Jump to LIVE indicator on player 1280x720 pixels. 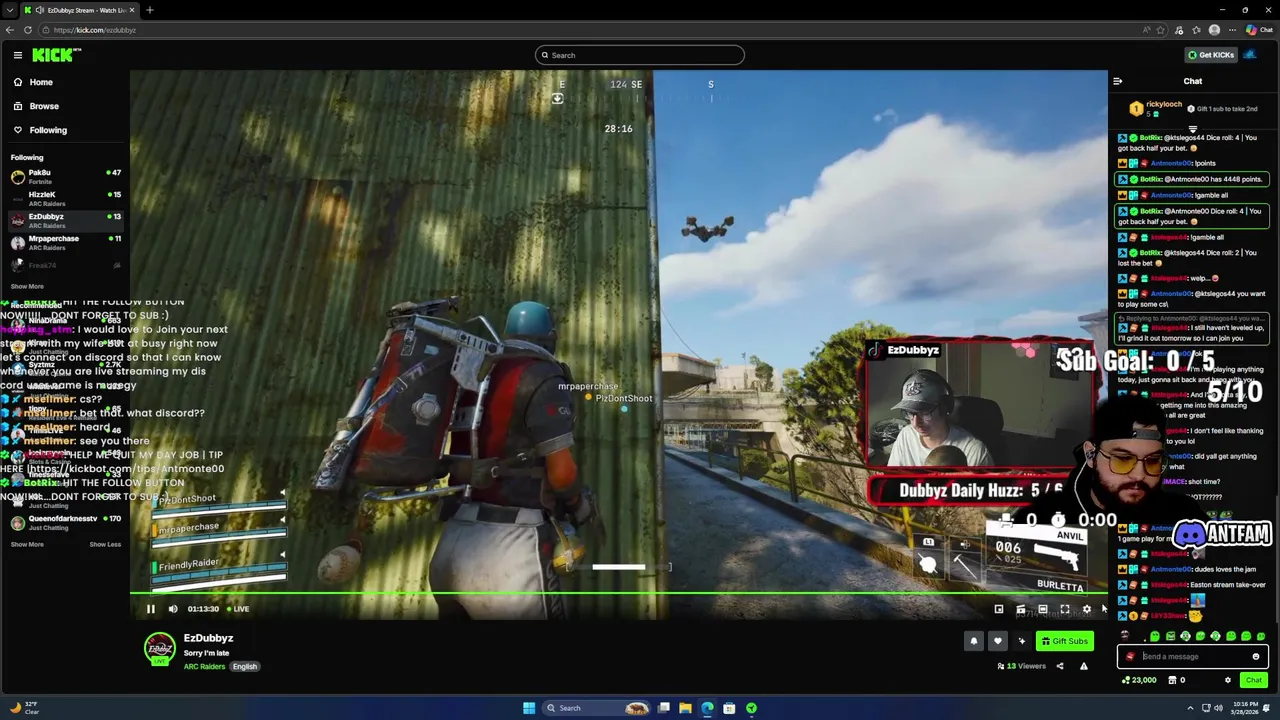click(x=238, y=609)
